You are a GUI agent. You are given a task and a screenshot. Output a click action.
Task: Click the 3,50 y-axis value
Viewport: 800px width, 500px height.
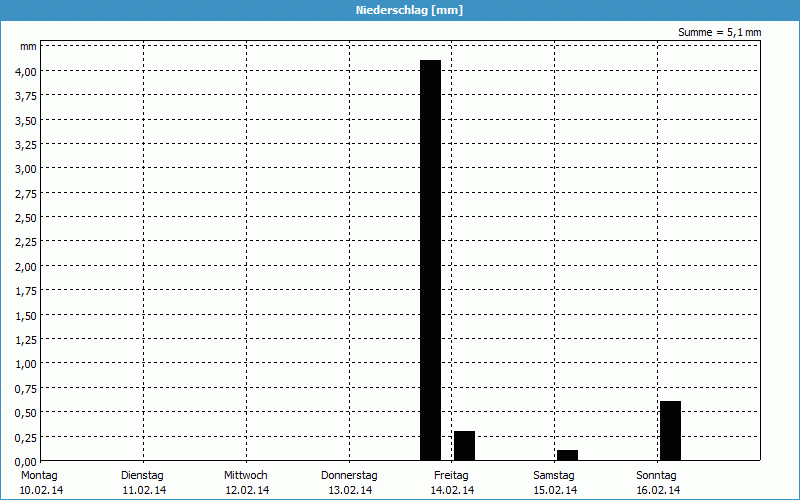click(26, 120)
